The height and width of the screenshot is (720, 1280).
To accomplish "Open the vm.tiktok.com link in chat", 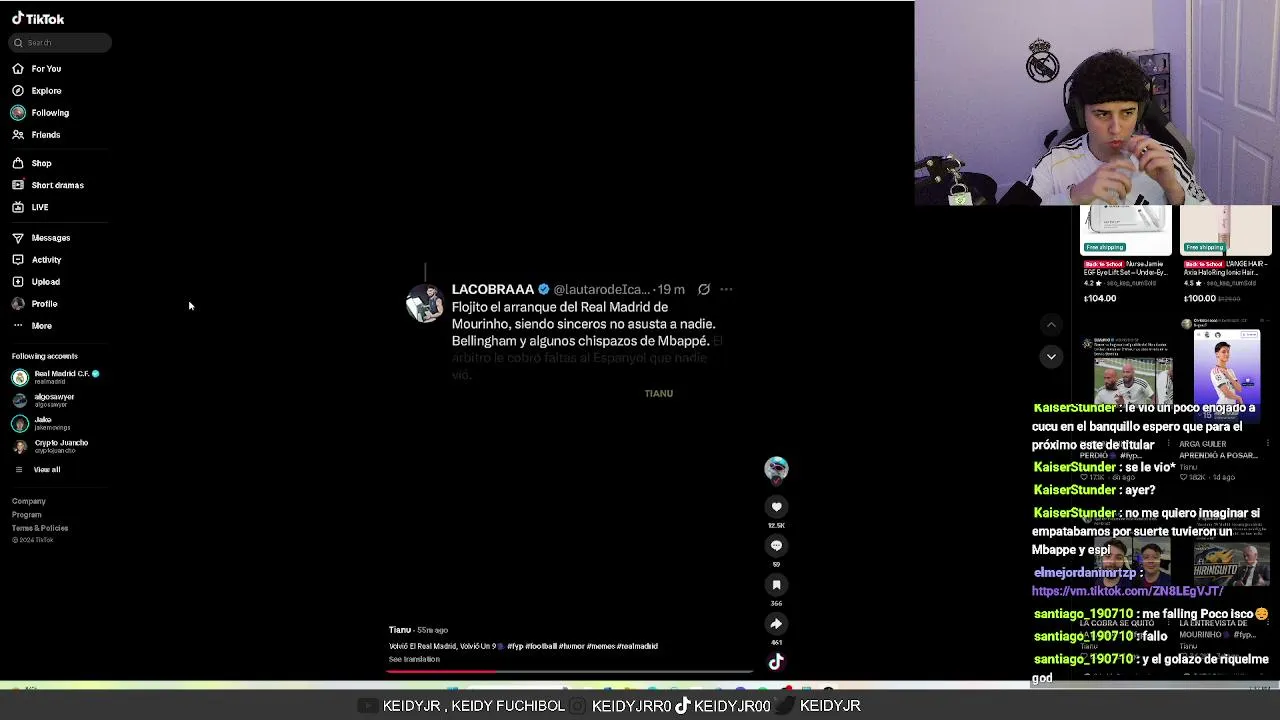I will 1127,591.
